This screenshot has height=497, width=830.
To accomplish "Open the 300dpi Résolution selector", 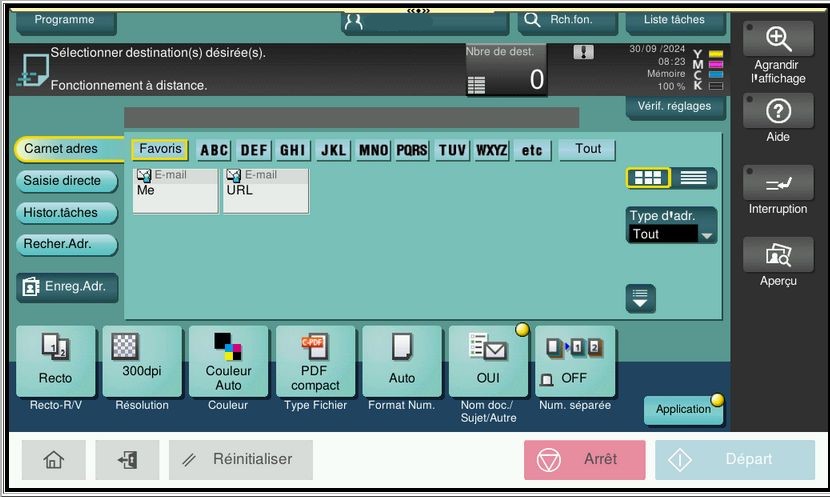I will (142, 361).
